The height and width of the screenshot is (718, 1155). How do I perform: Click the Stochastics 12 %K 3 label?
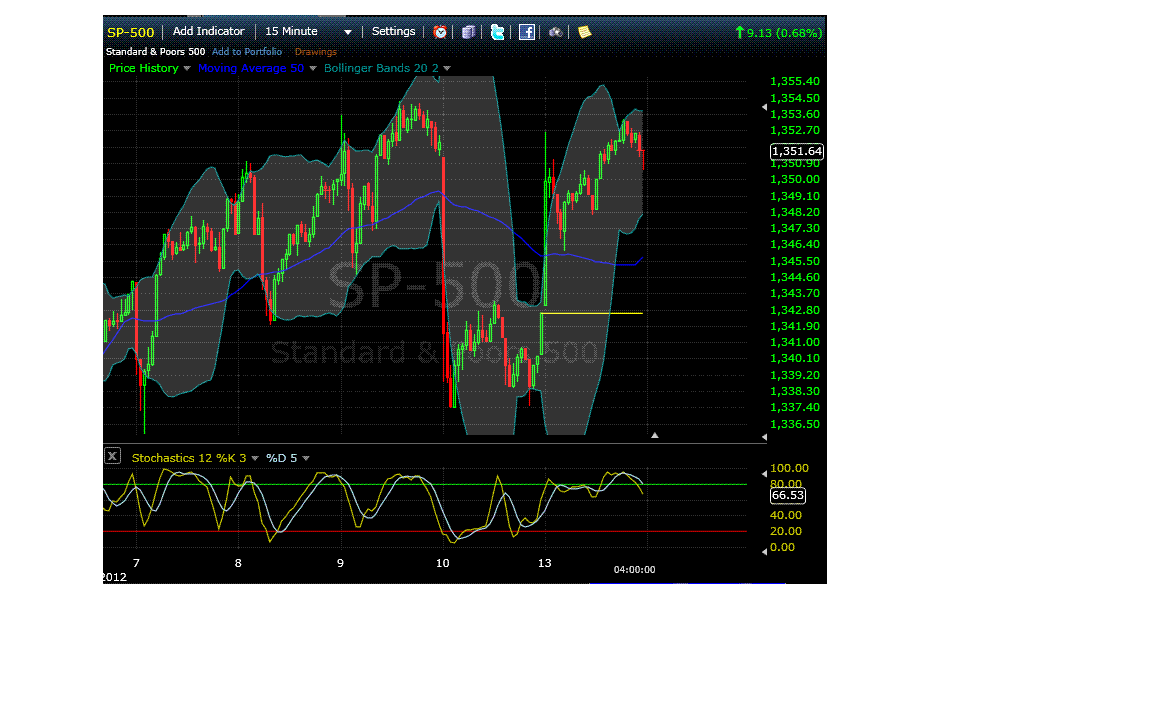click(189, 458)
